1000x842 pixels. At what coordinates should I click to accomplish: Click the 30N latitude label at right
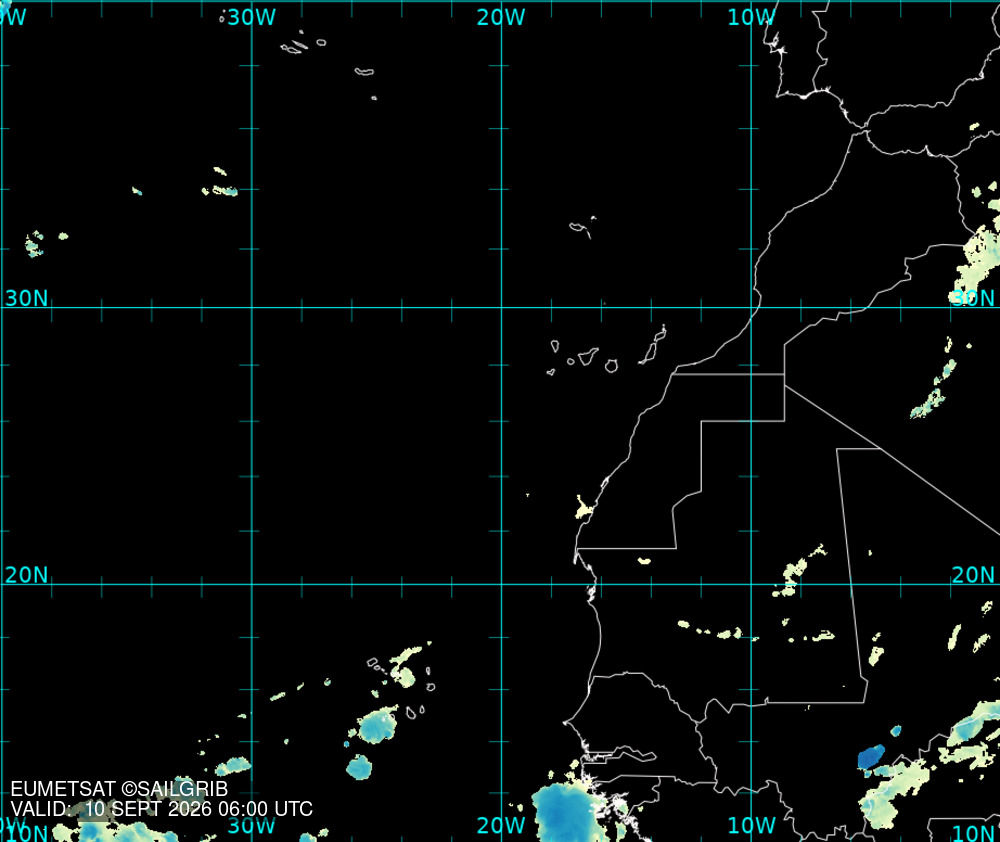(x=973, y=298)
